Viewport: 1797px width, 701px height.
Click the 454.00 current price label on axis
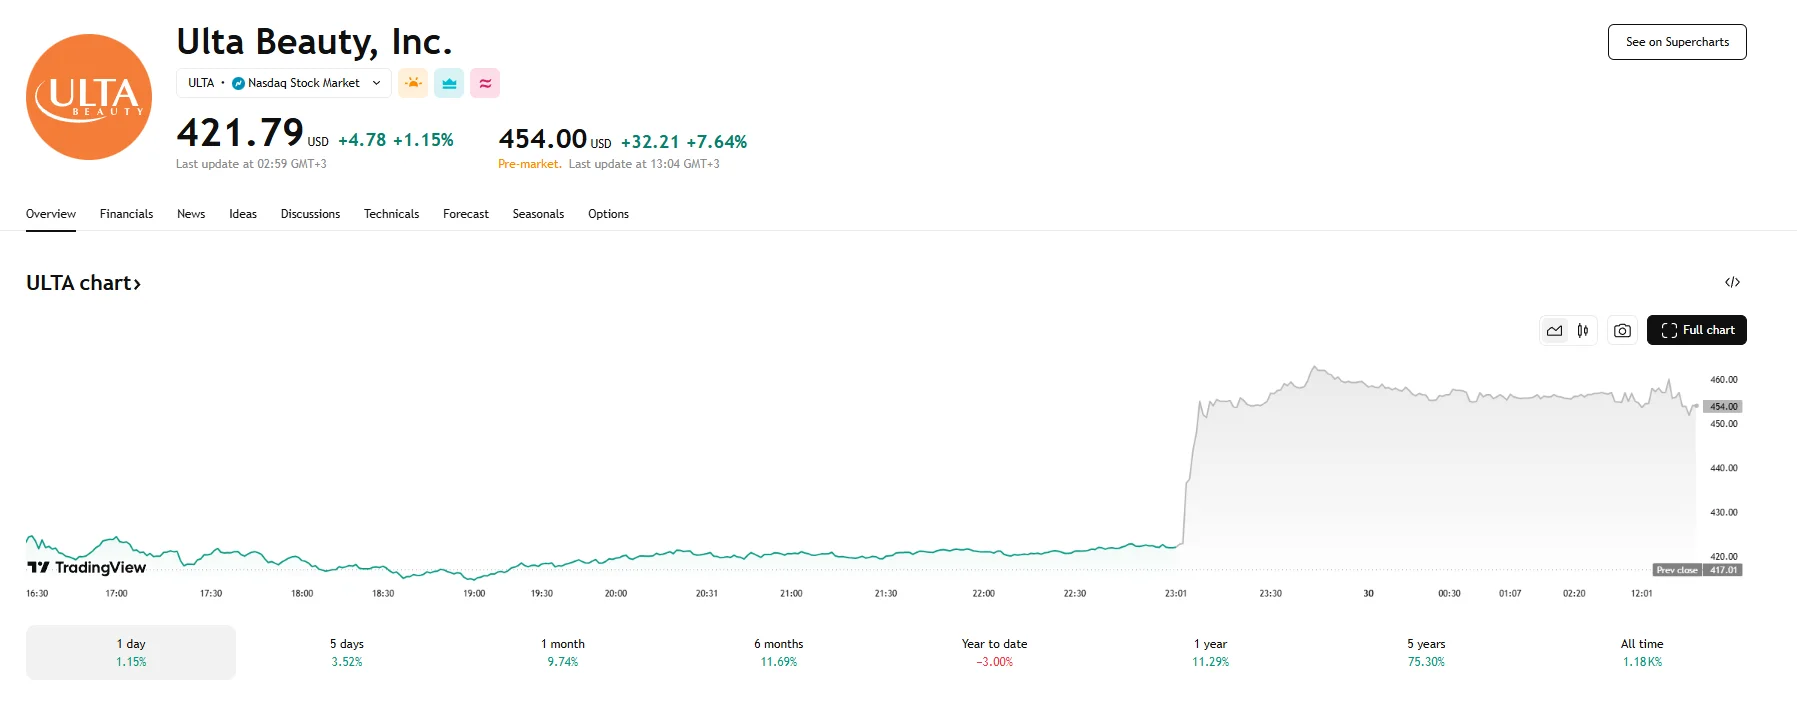pos(1723,406)
